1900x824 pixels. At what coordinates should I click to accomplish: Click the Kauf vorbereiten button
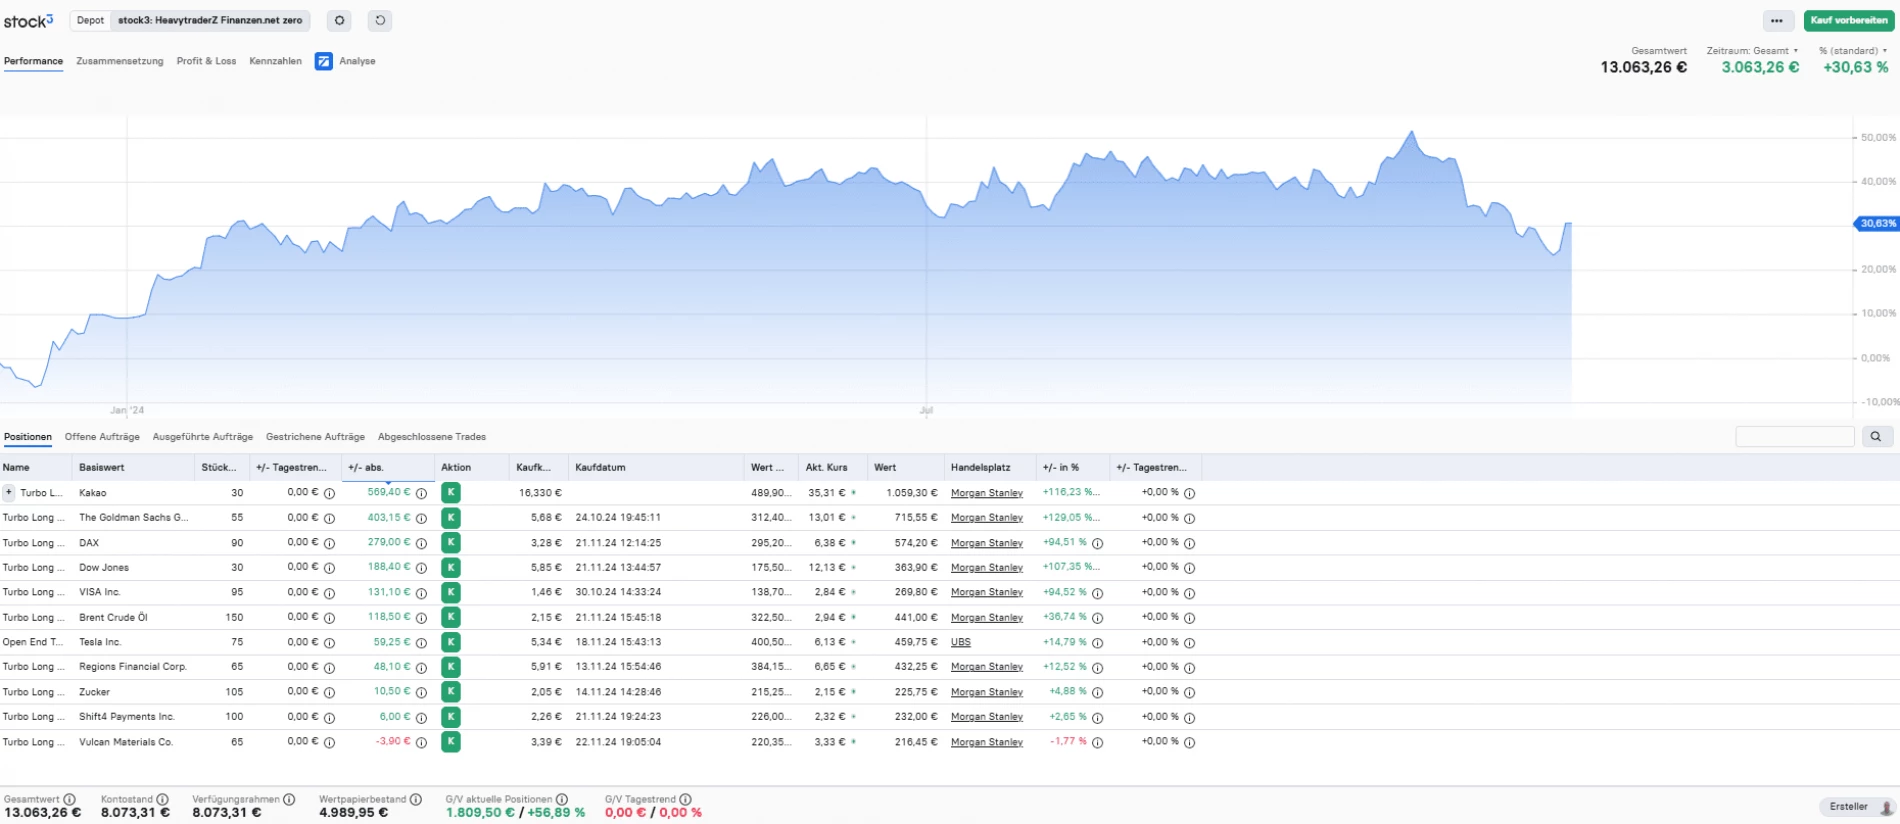[x=1848, y=20]
